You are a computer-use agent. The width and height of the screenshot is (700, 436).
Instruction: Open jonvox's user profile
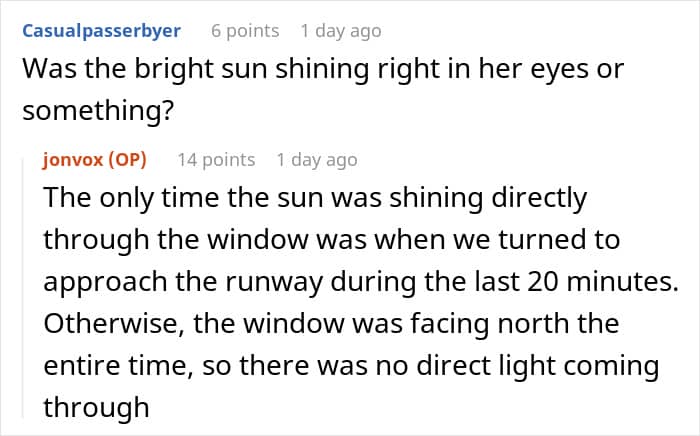pyautogui.click(x=73, y=160)
